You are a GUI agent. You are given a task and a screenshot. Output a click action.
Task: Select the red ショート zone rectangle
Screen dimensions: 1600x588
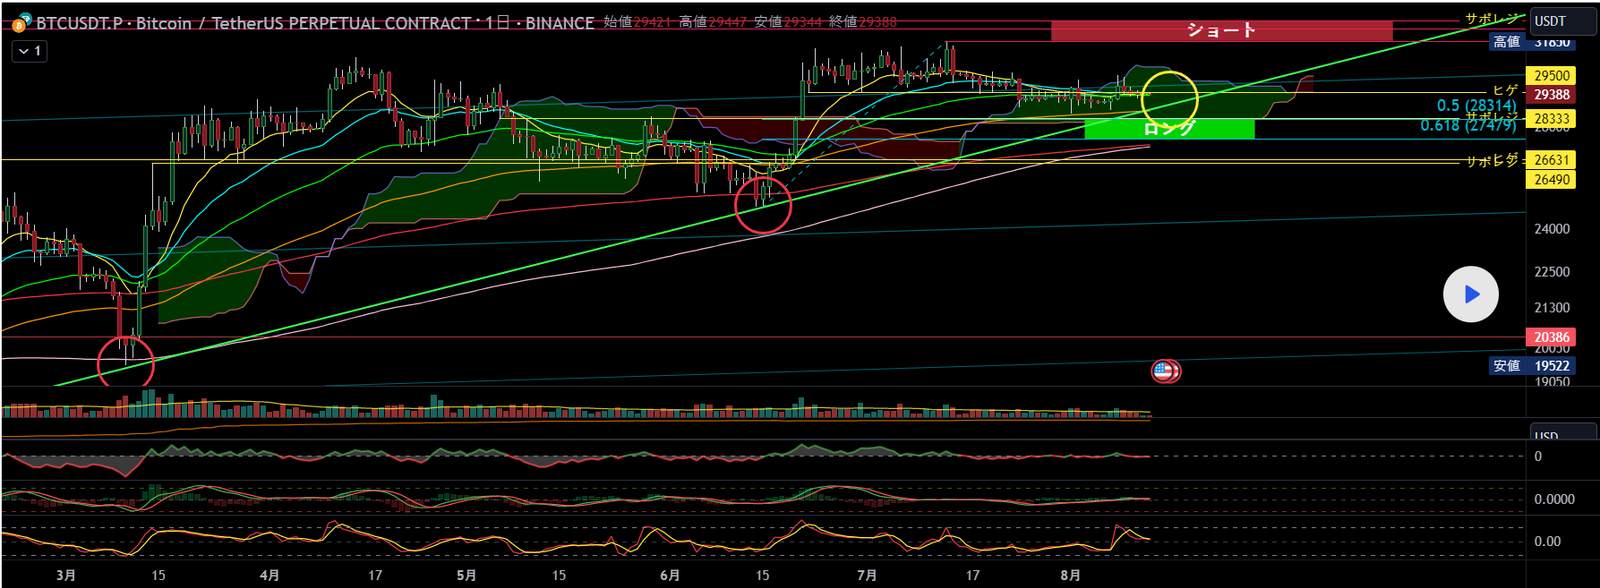pyautogui.click(x=1220, y=30)
